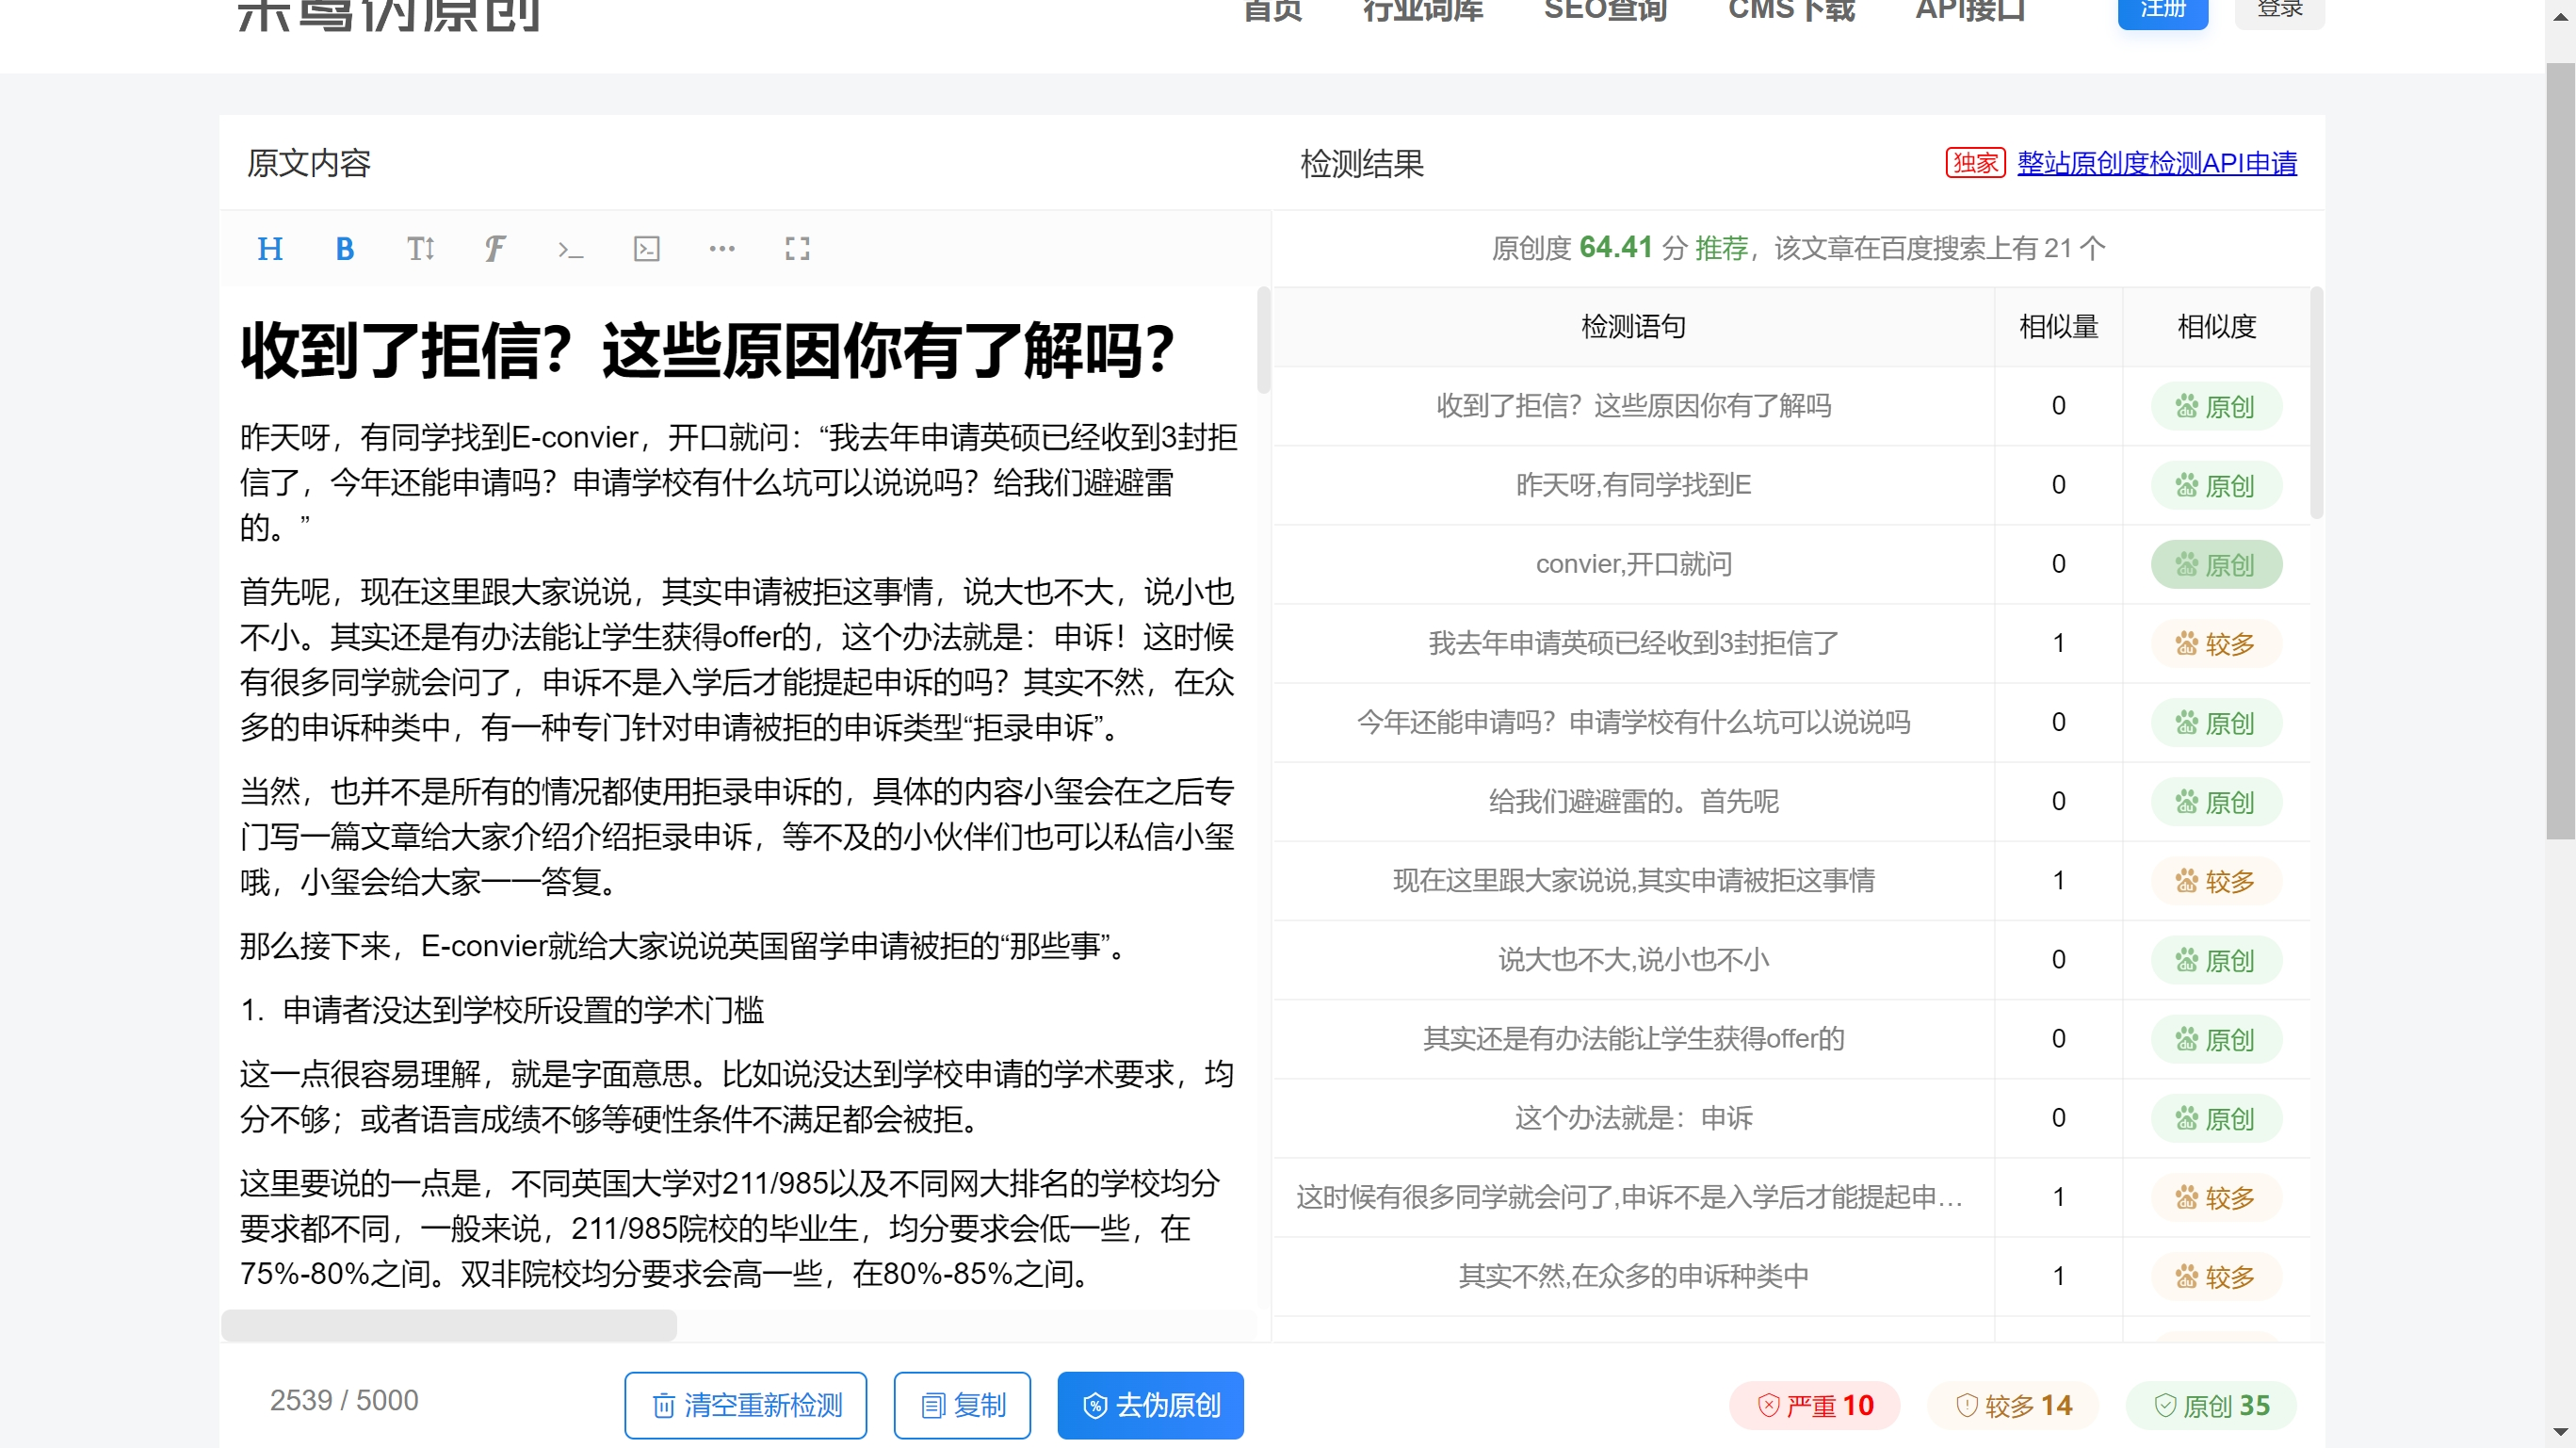Click the 2539 / 5000 character counter
Viewport: 2576px width, 1448px height.
pyautogui.click(x=344, y=1400)
